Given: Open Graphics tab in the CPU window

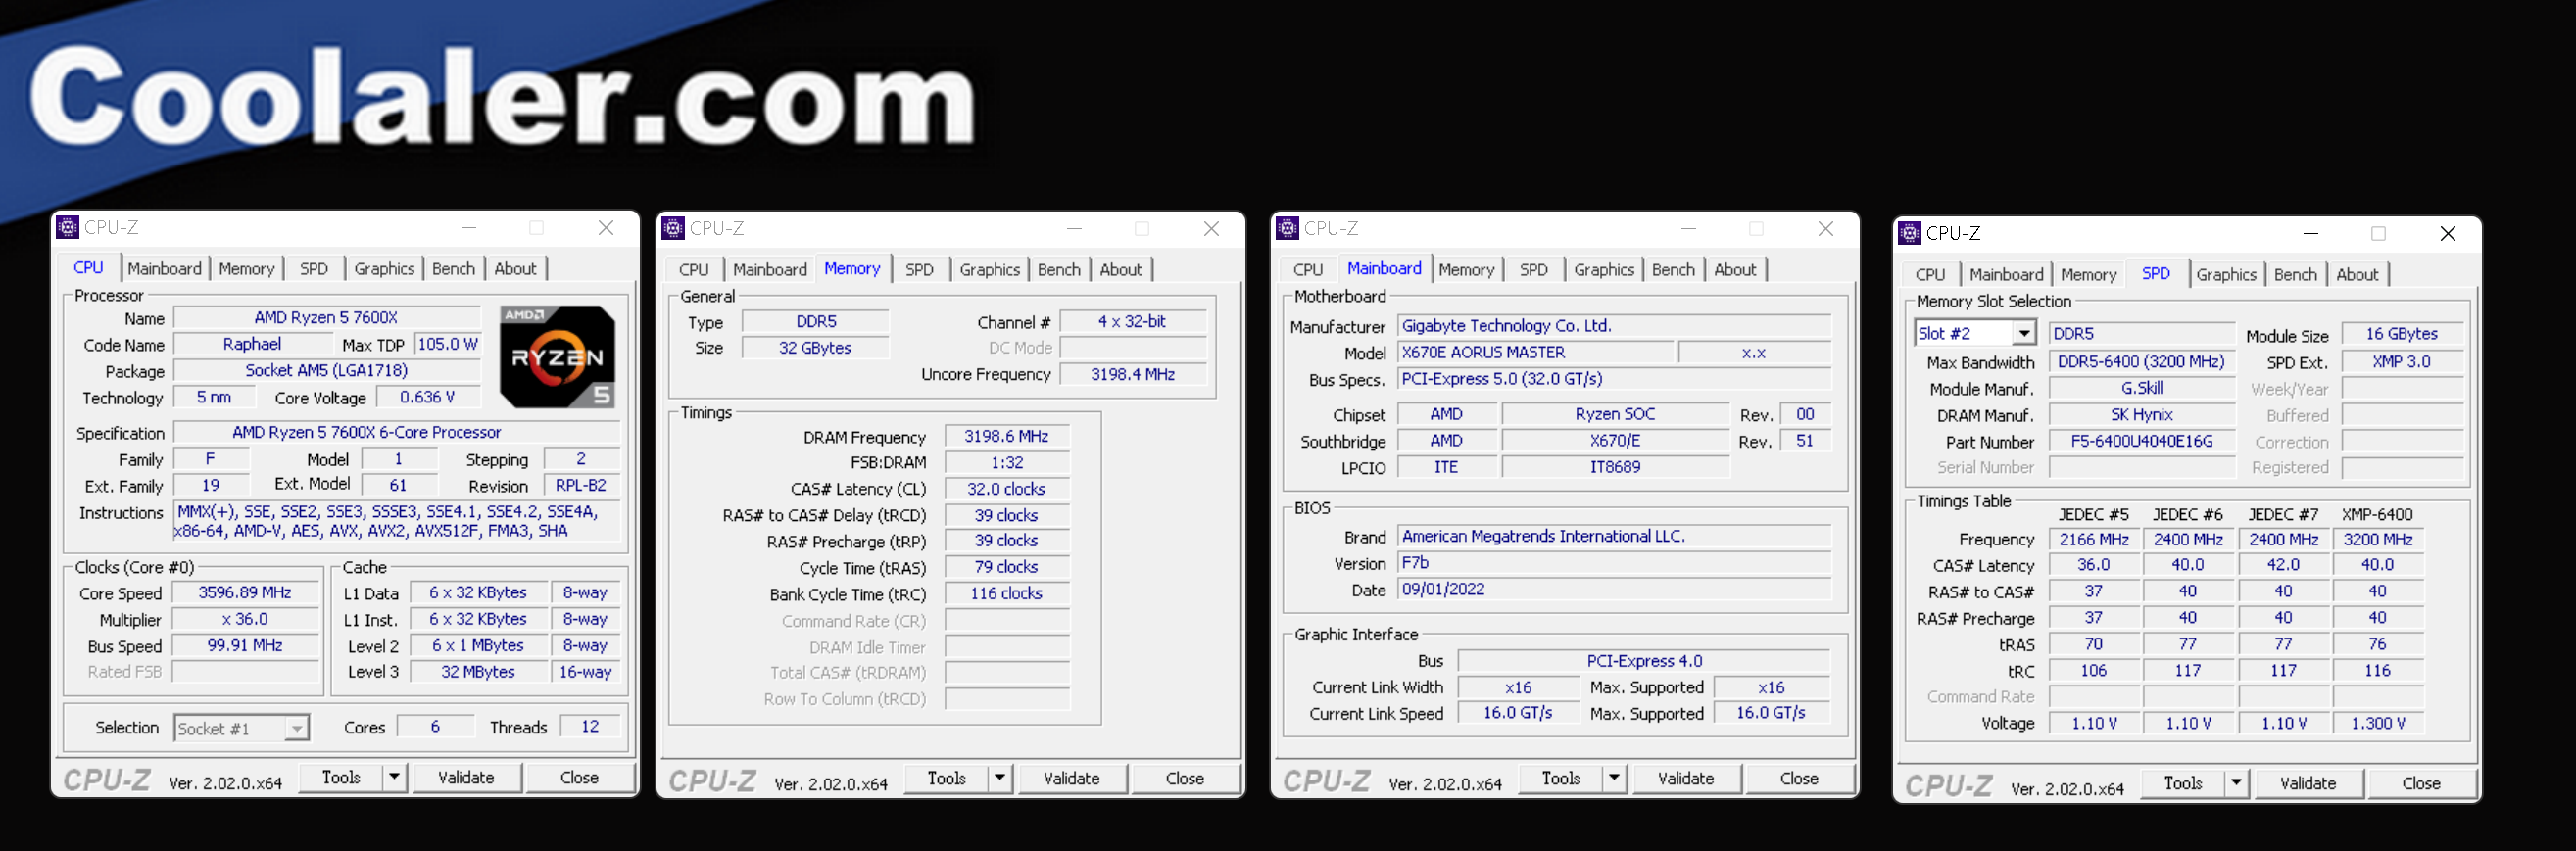Looking at the screenshot, I should pos(384,269).
